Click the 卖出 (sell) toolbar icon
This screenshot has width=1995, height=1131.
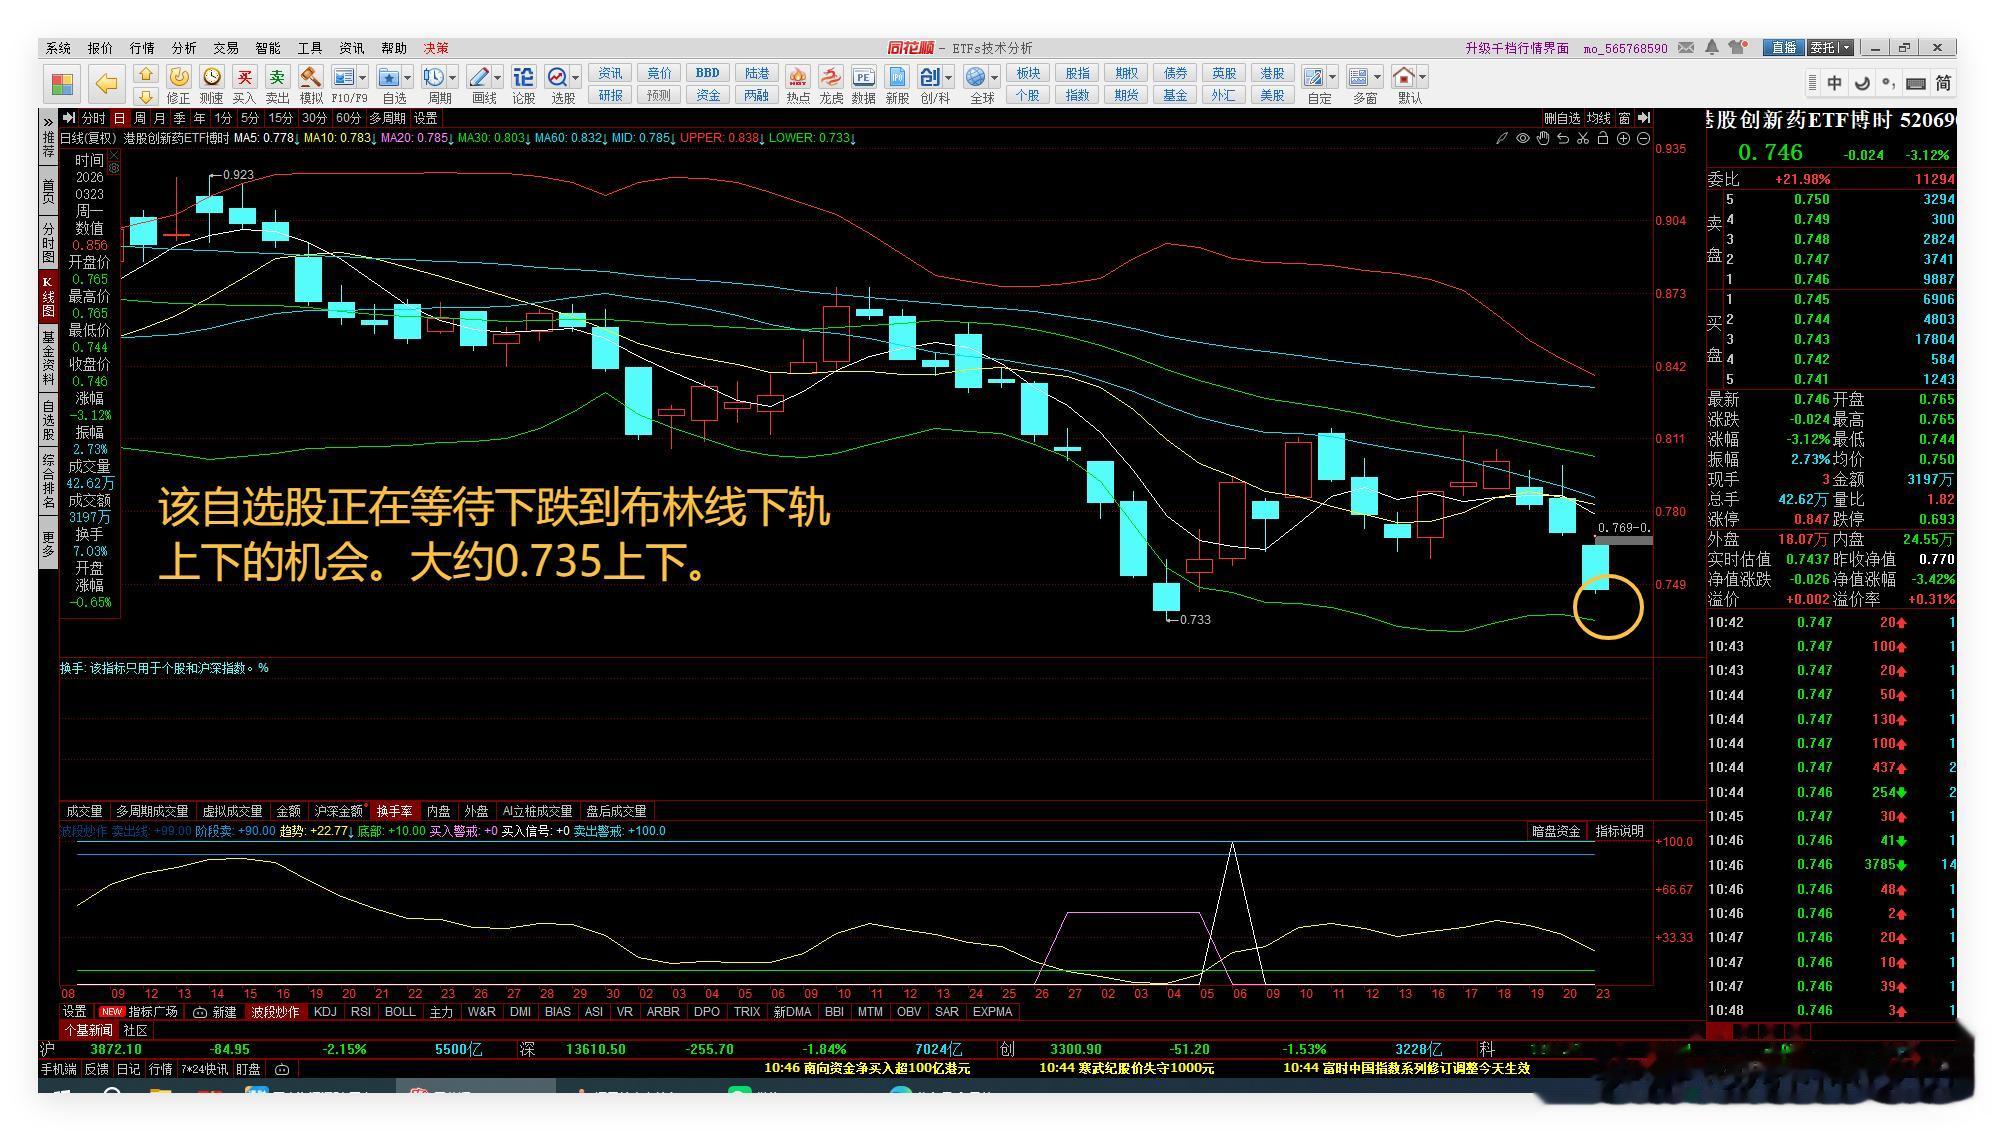coord(277,78)
